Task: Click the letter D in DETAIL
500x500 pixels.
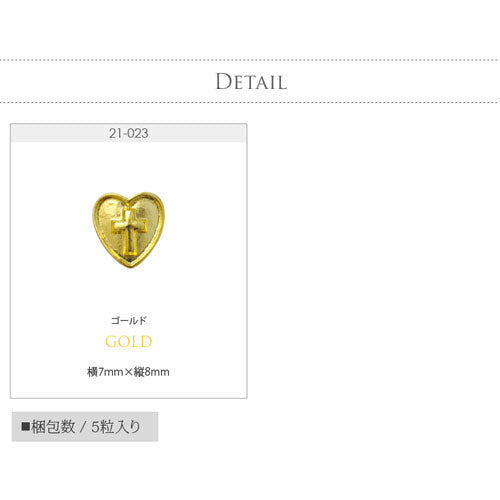Action: [223, 82]
